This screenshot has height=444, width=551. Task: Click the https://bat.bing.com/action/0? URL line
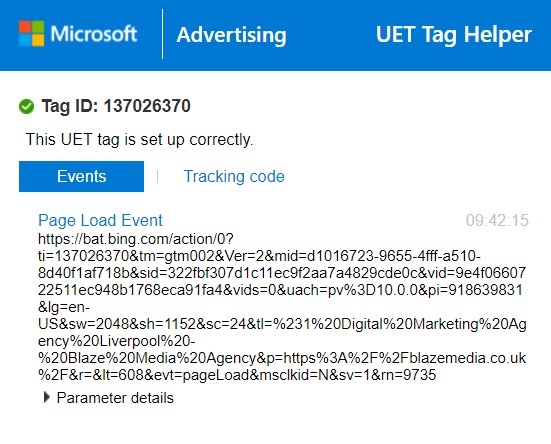136,239
